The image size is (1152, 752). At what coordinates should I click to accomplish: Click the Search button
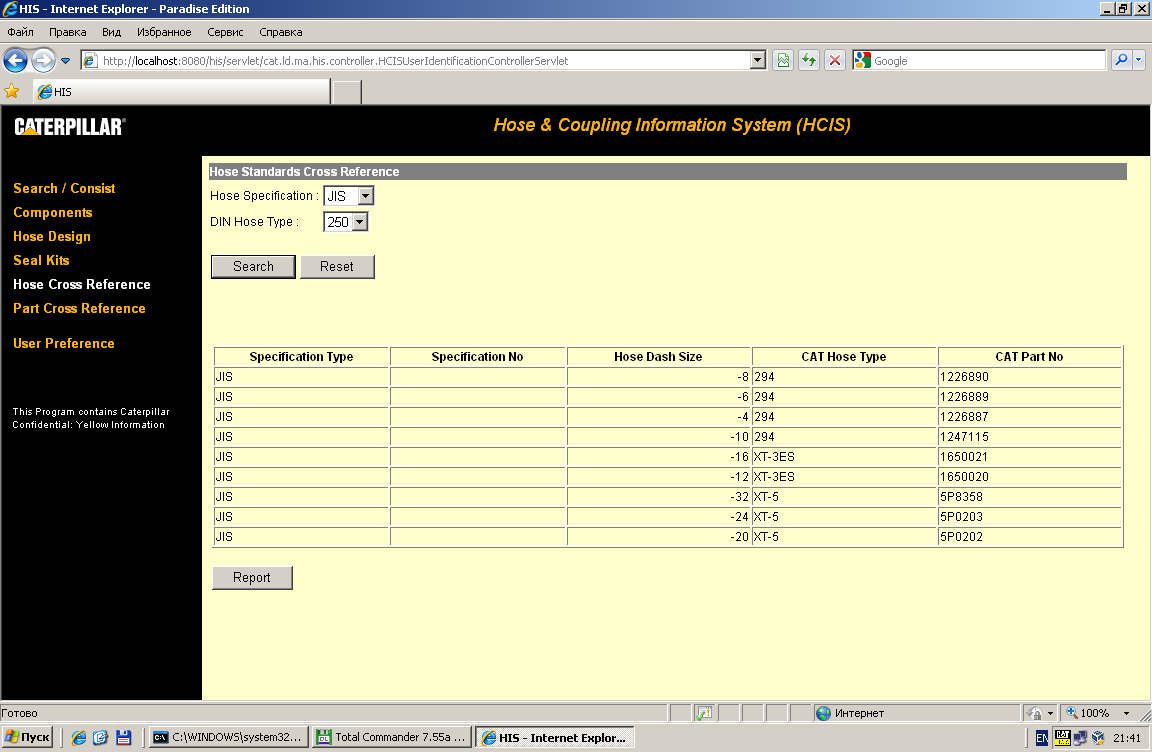(253, 267)
